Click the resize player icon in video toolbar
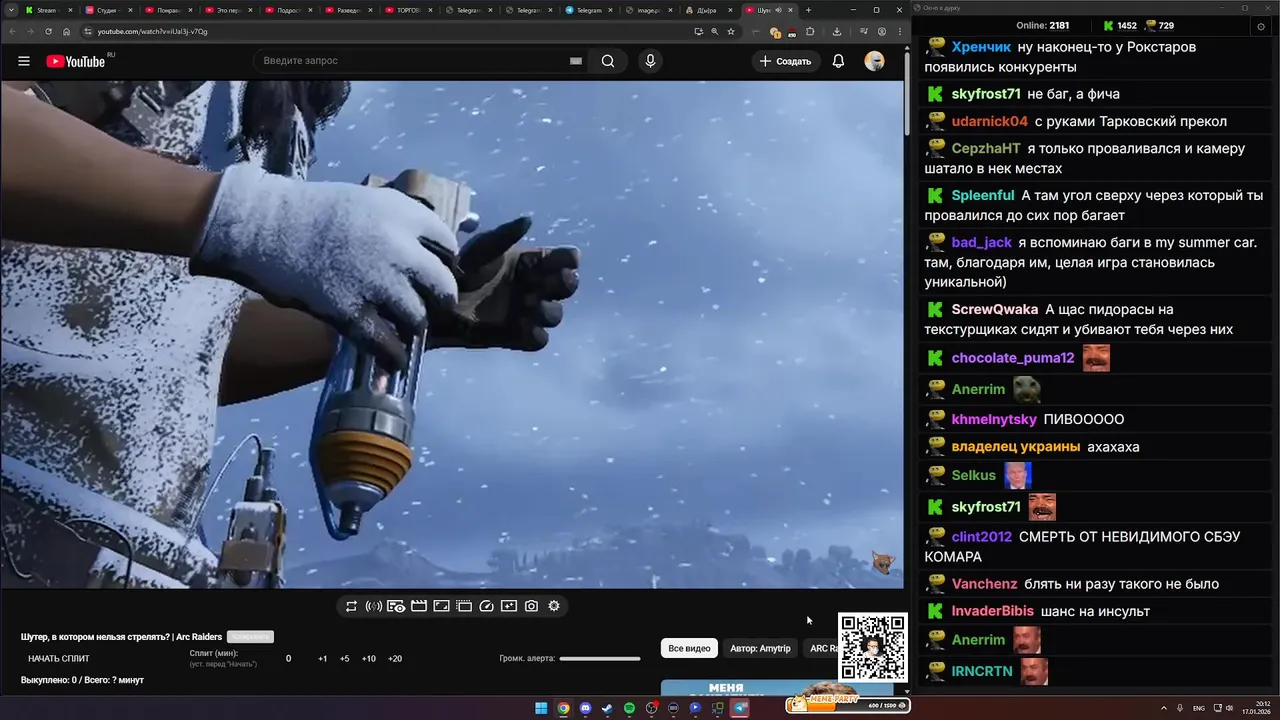This screenshot has width=1280, height=720. 441,606
